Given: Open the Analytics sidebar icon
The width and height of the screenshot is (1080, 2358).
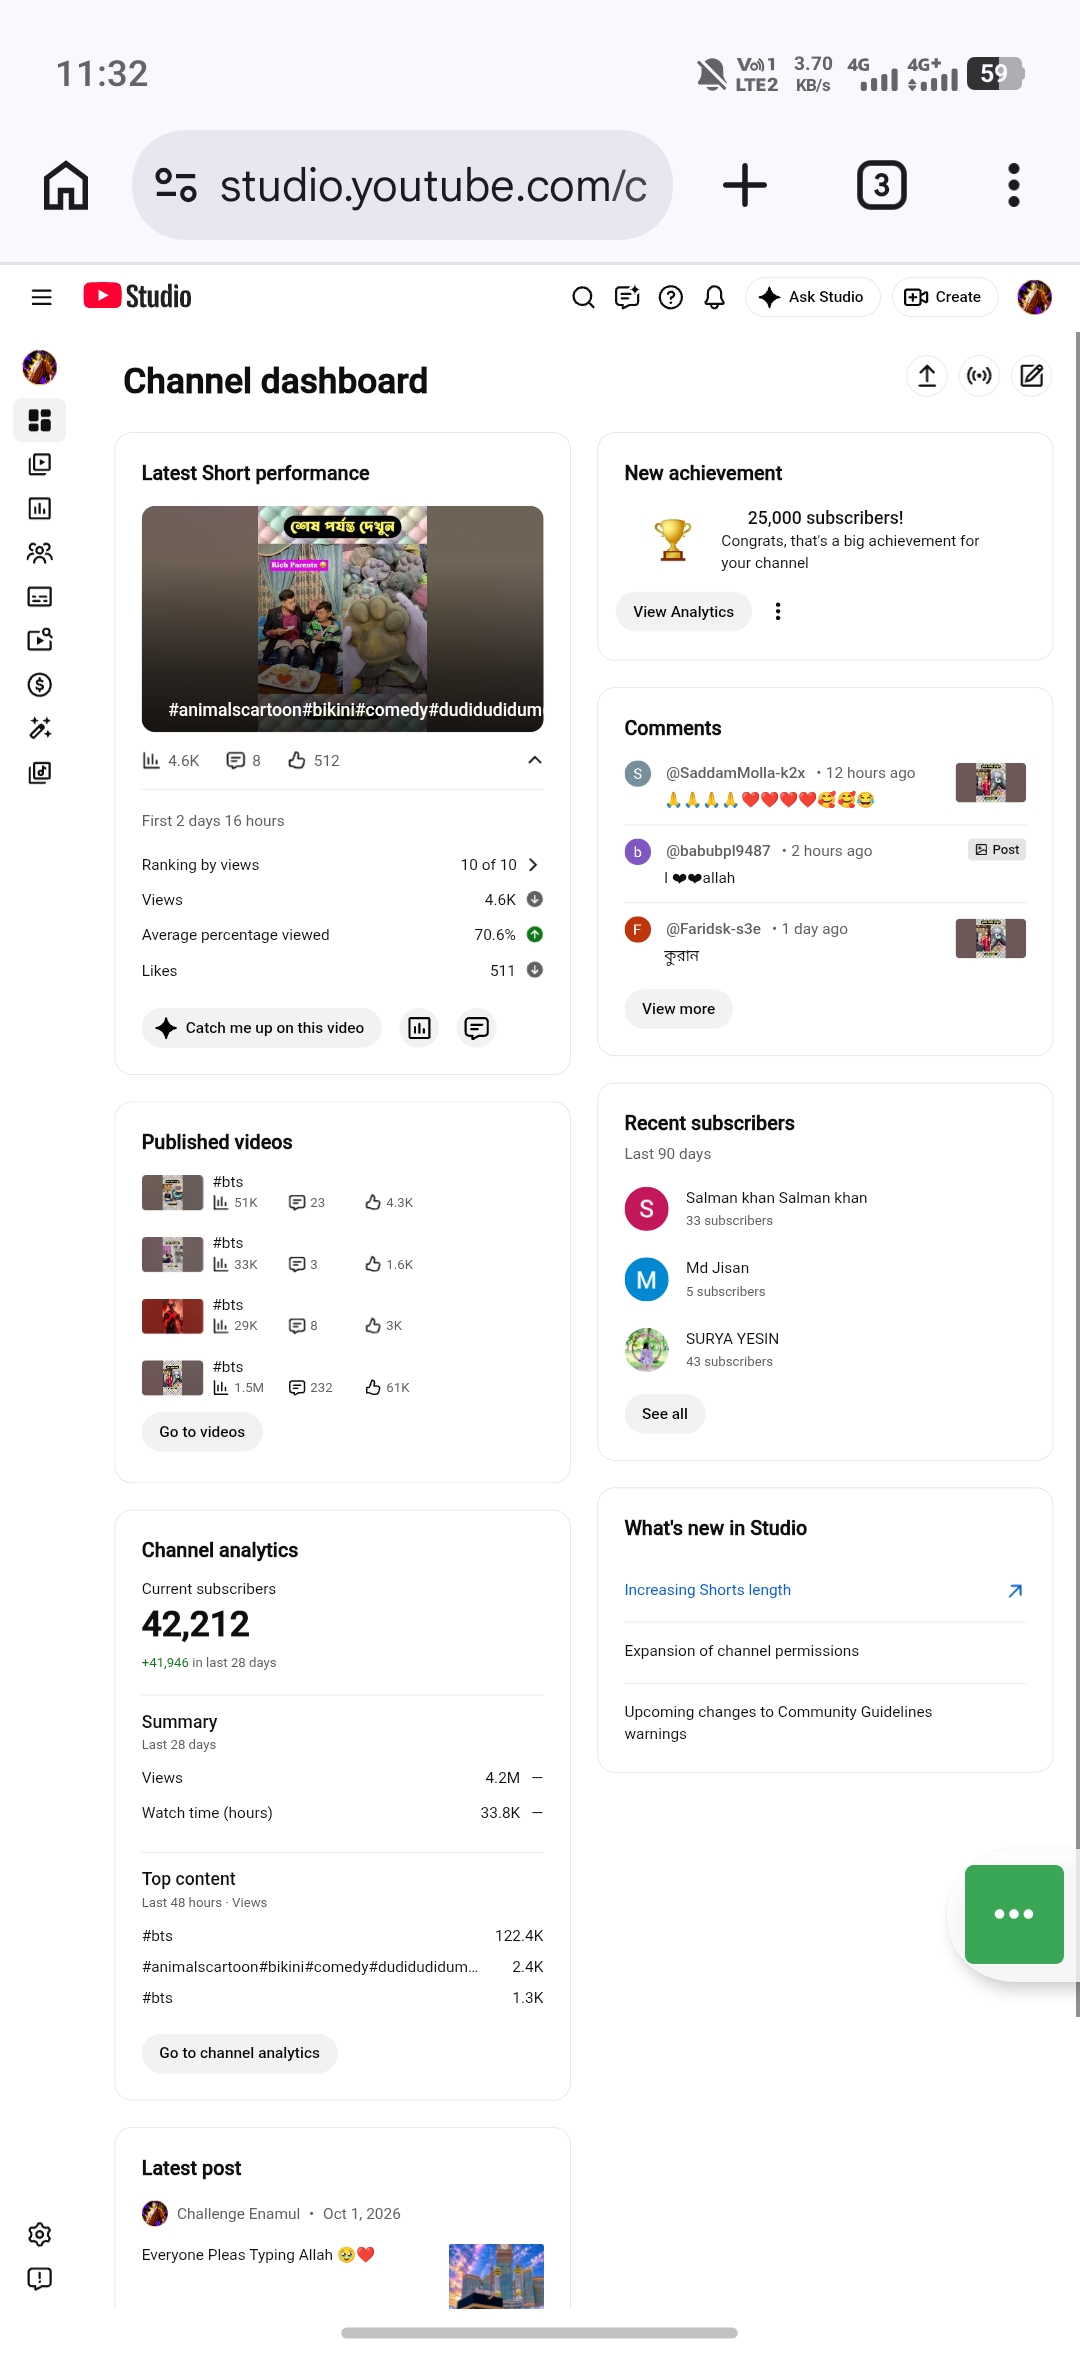Looking at the screenshot, I should pyautogui.click(x=40, y=508).
